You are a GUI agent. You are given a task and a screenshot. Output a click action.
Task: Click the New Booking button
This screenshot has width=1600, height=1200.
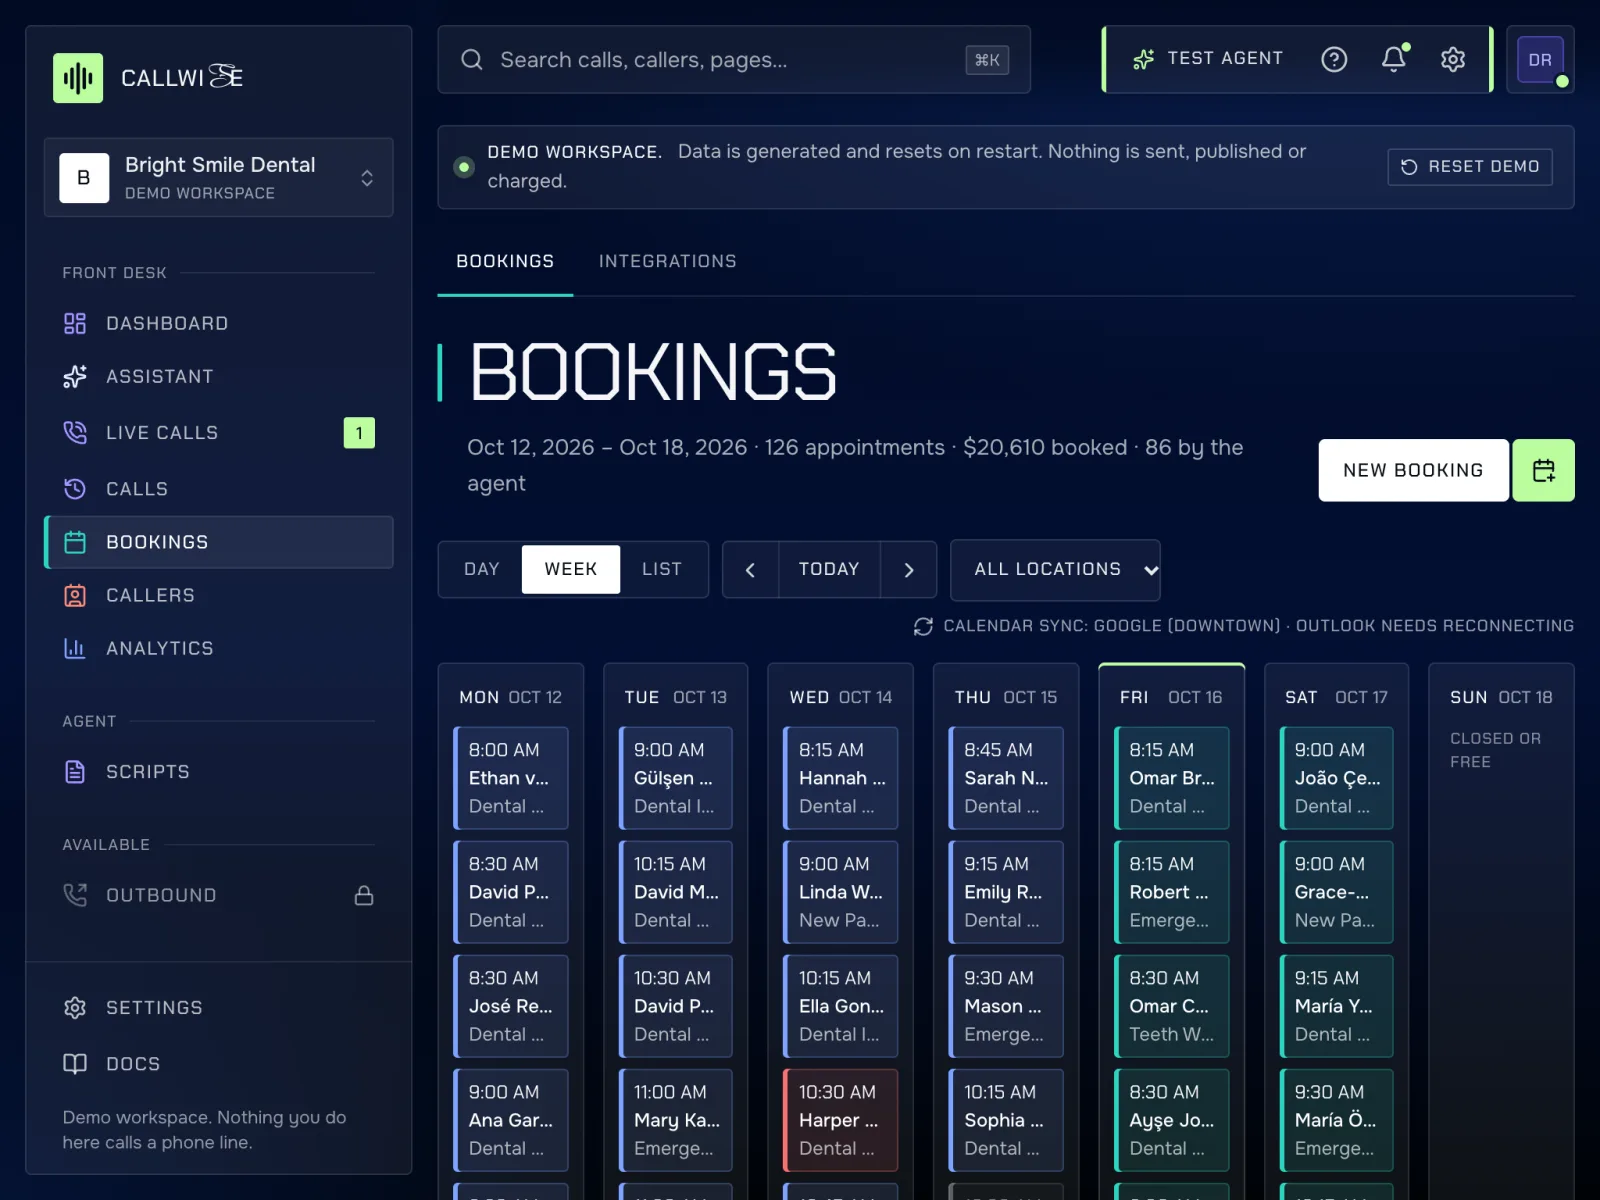coord(1413,470)
